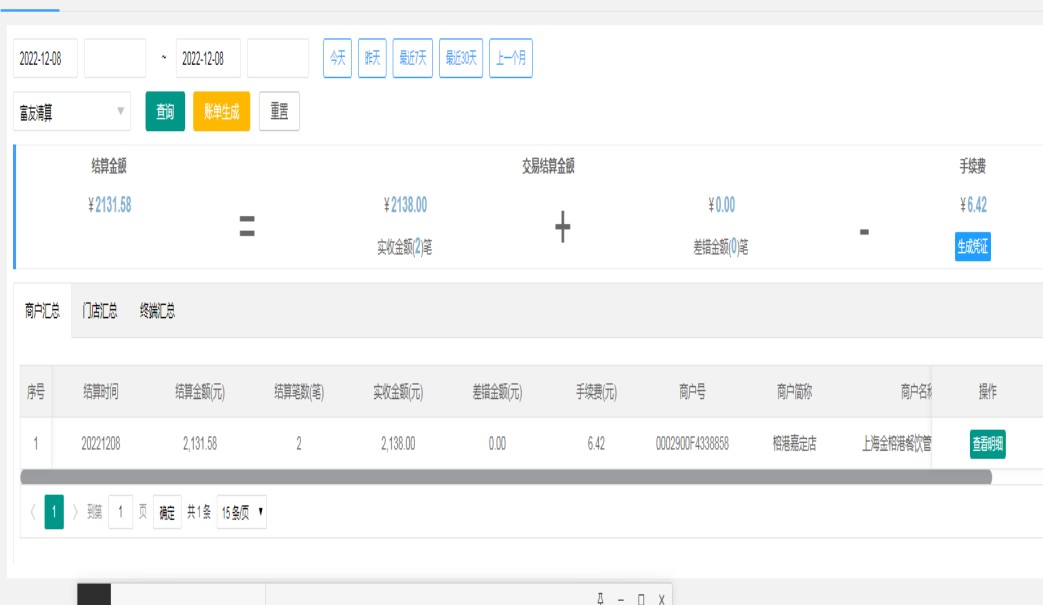
Task: Choose the 上一个月 date range
Action: (x=511, y=58)
